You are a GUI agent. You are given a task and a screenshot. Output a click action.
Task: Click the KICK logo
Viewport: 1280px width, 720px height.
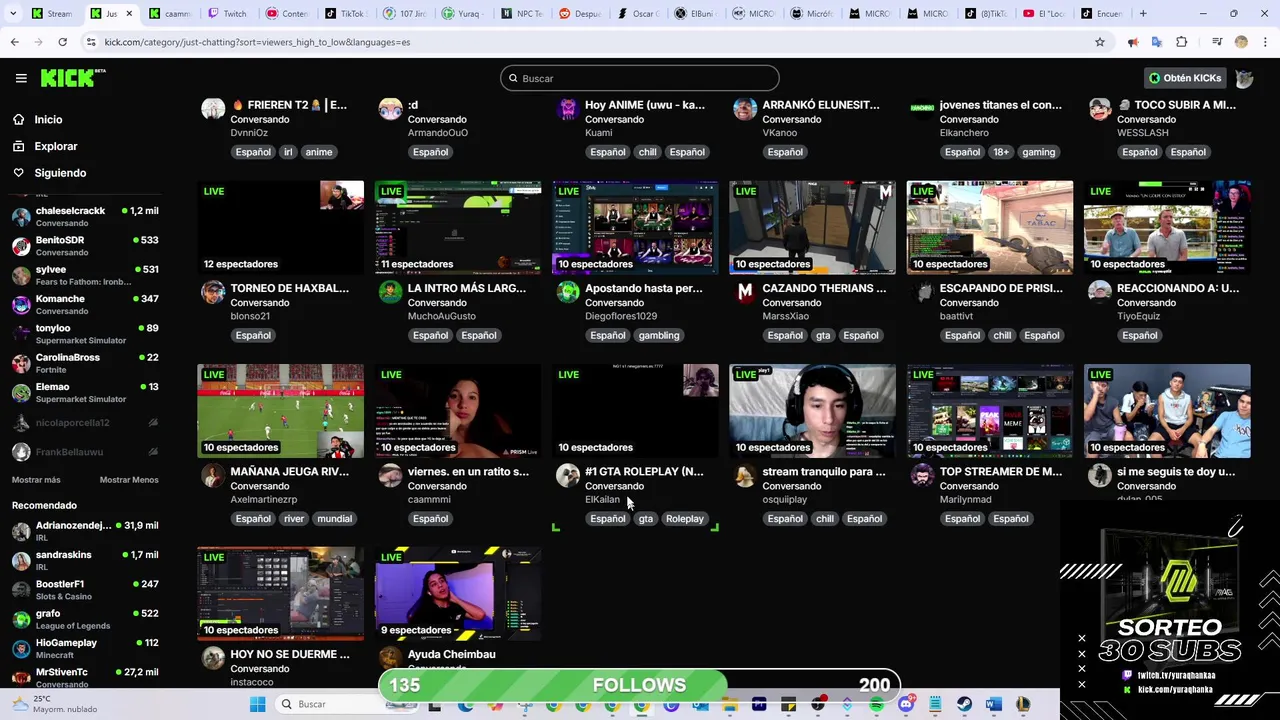point(73,78)
